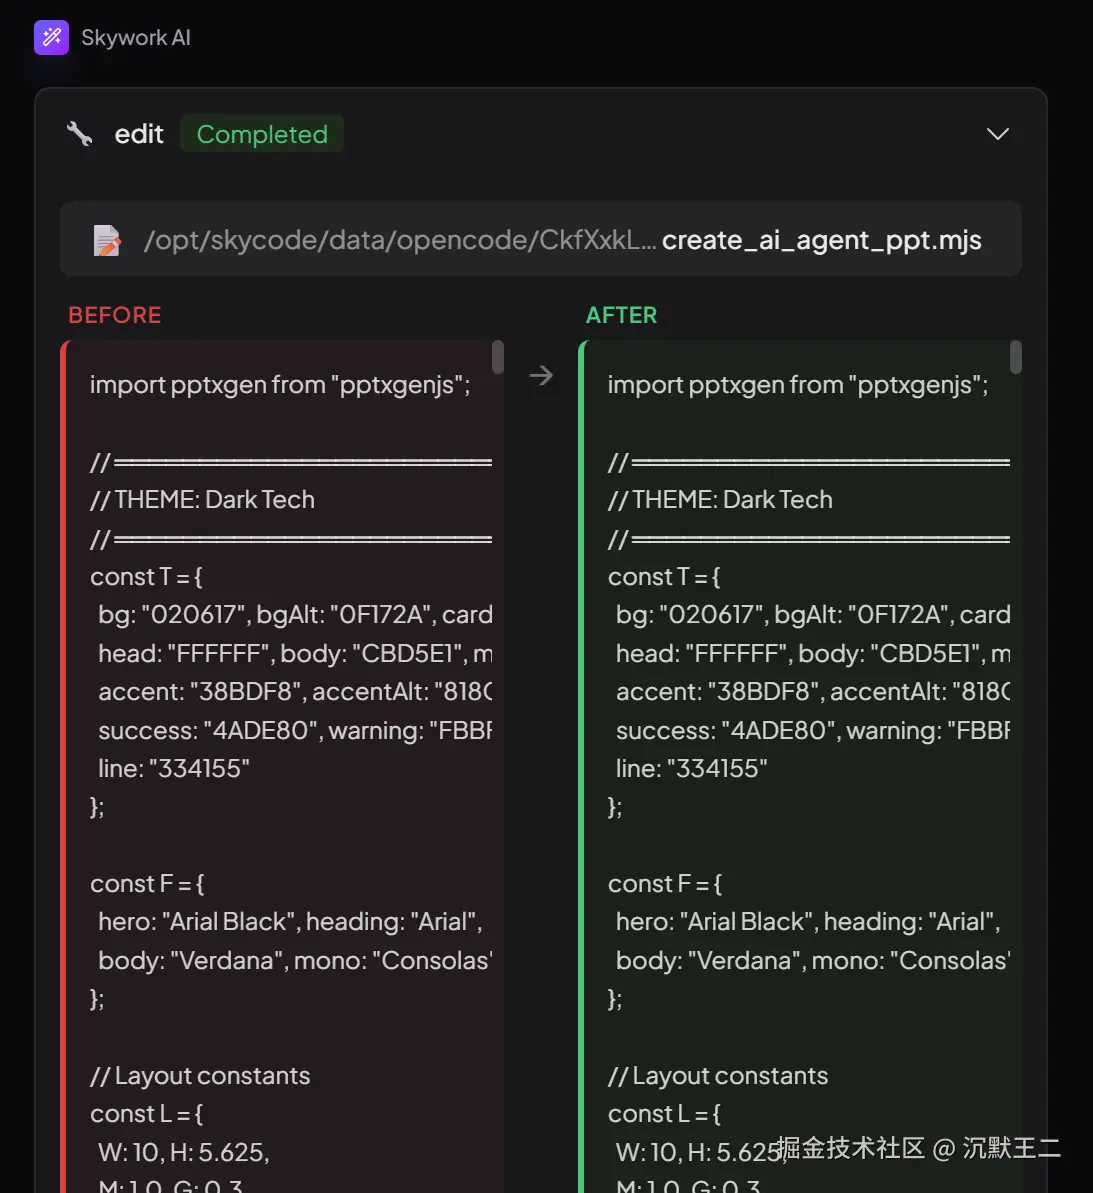Image resolution: width=1093 pixels, height=1193 pixels.
Task: Click the import pptxgen line in BEFORE panel
Action: [280, 385]
